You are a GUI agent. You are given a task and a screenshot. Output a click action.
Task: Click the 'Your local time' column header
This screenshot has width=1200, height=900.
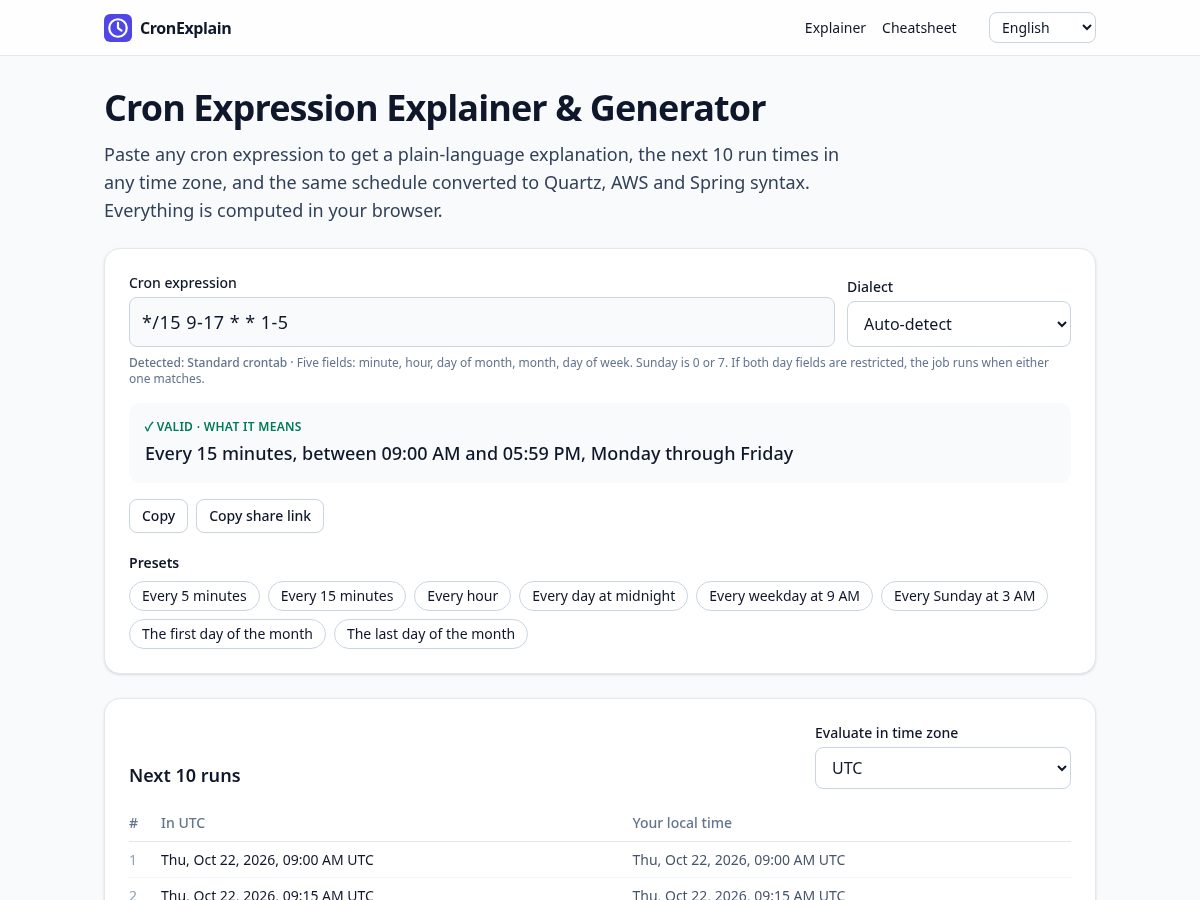click(x=682, y=823)
